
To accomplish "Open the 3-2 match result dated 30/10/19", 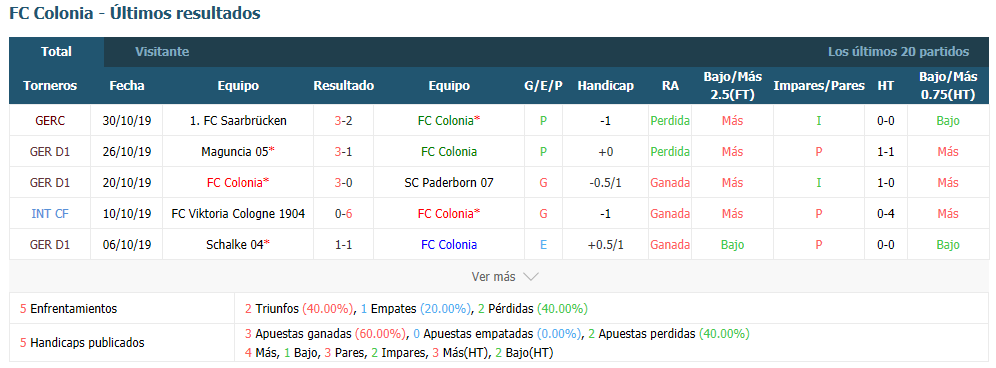I will (x=344, y=120).
